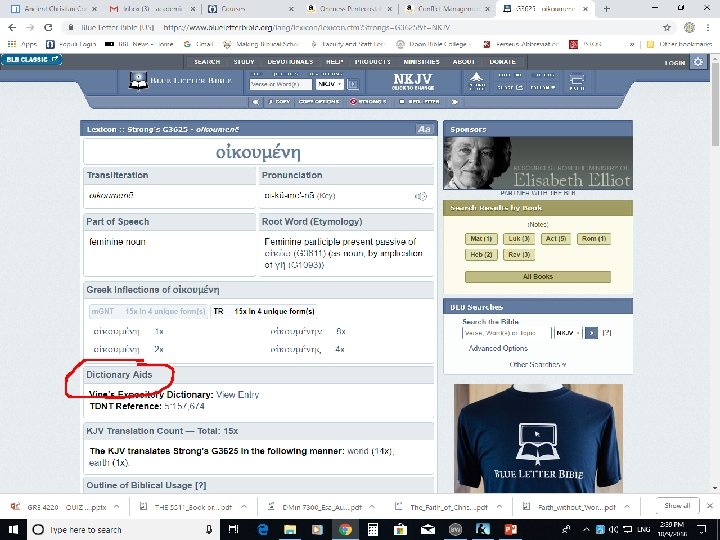720x540 pixels.
Task: Select the mGNT inflections tab
Action: 148,311
